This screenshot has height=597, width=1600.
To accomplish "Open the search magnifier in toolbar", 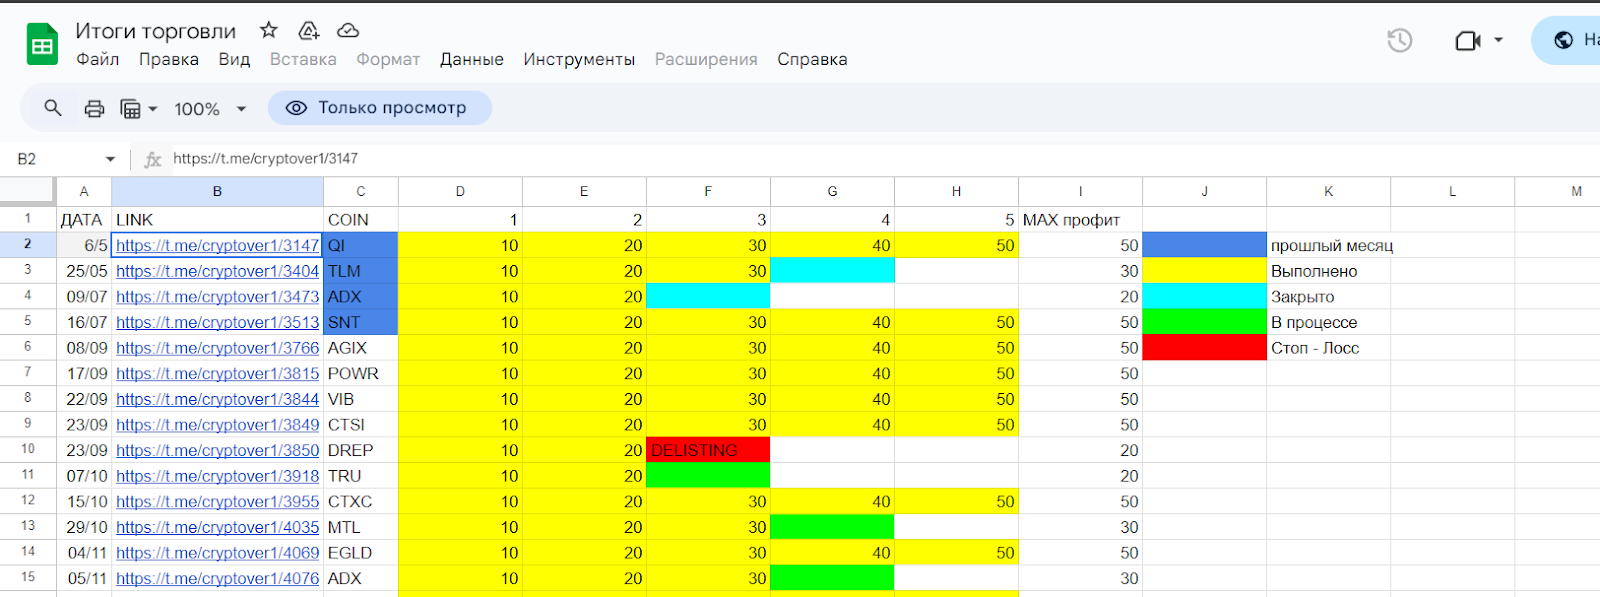I will pyautogui.click(x=53, y=108).
